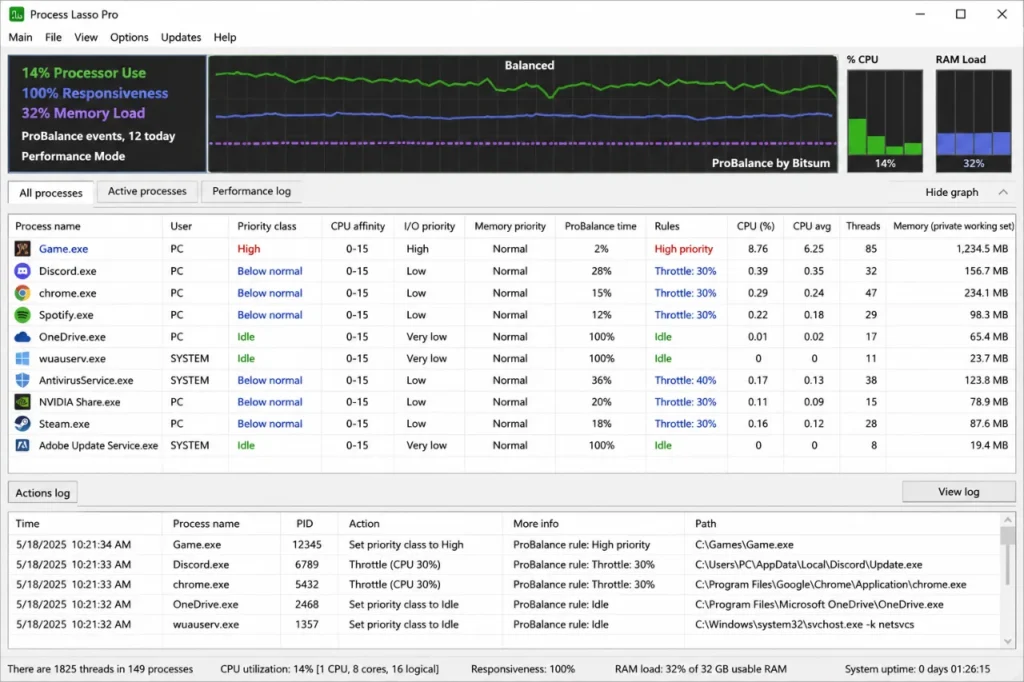The height and width of the screenshot is (682, 1024).
Task: Sort by CPU avg column header
Action: click(812, 226)
